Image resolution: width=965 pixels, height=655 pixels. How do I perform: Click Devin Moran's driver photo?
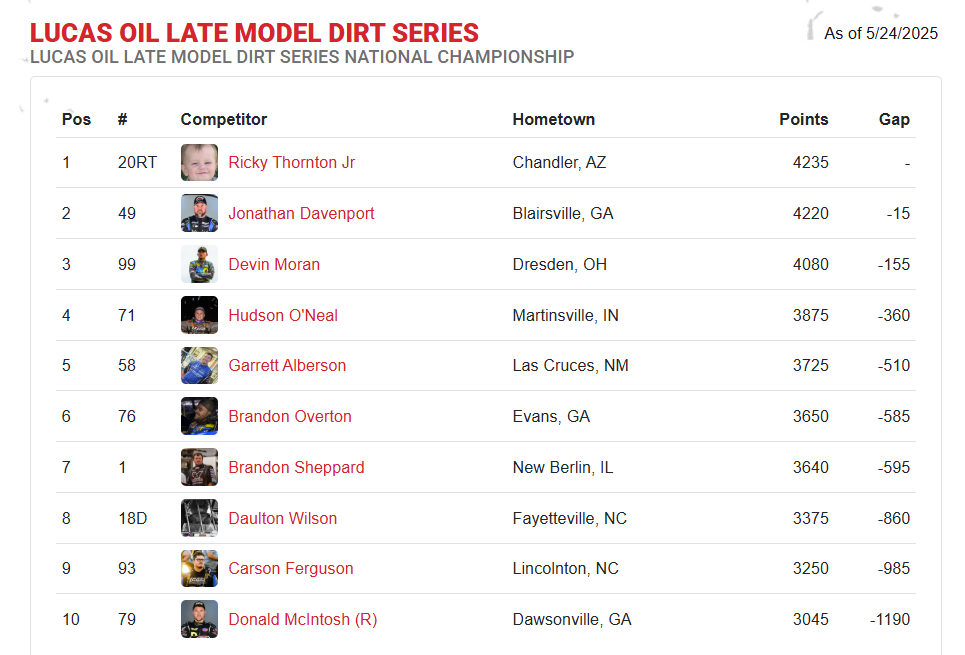199,264
